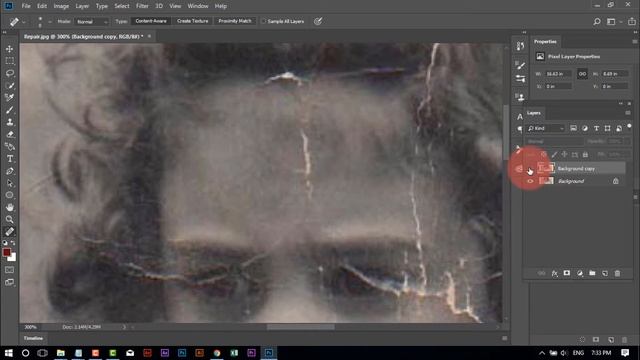Open the File menu
Viewport: 640px width, 360px height.
coord(26,6)
